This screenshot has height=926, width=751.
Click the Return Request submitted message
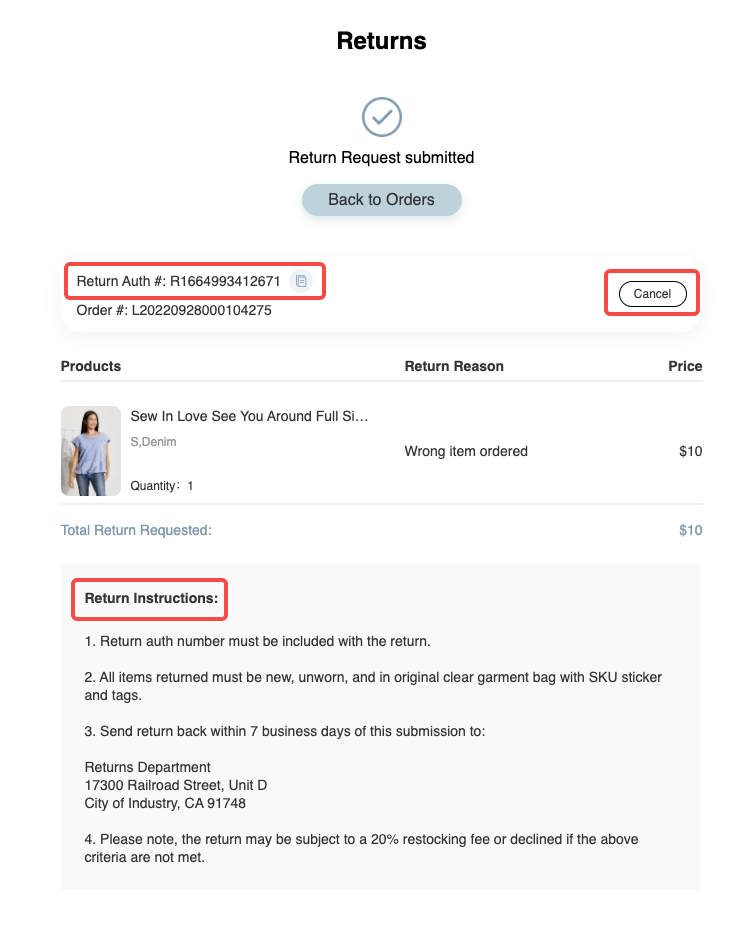point(381,158)
